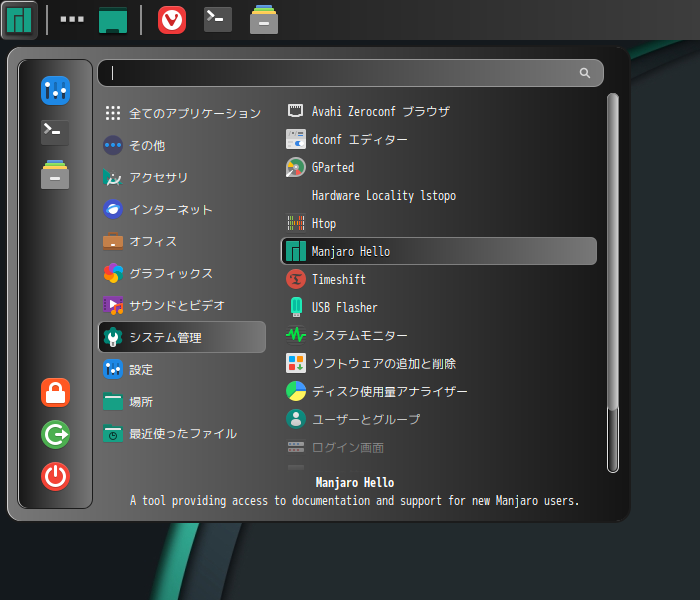Open ソフトウェアの追加と削除
The image size is (700, 600).
439,363
